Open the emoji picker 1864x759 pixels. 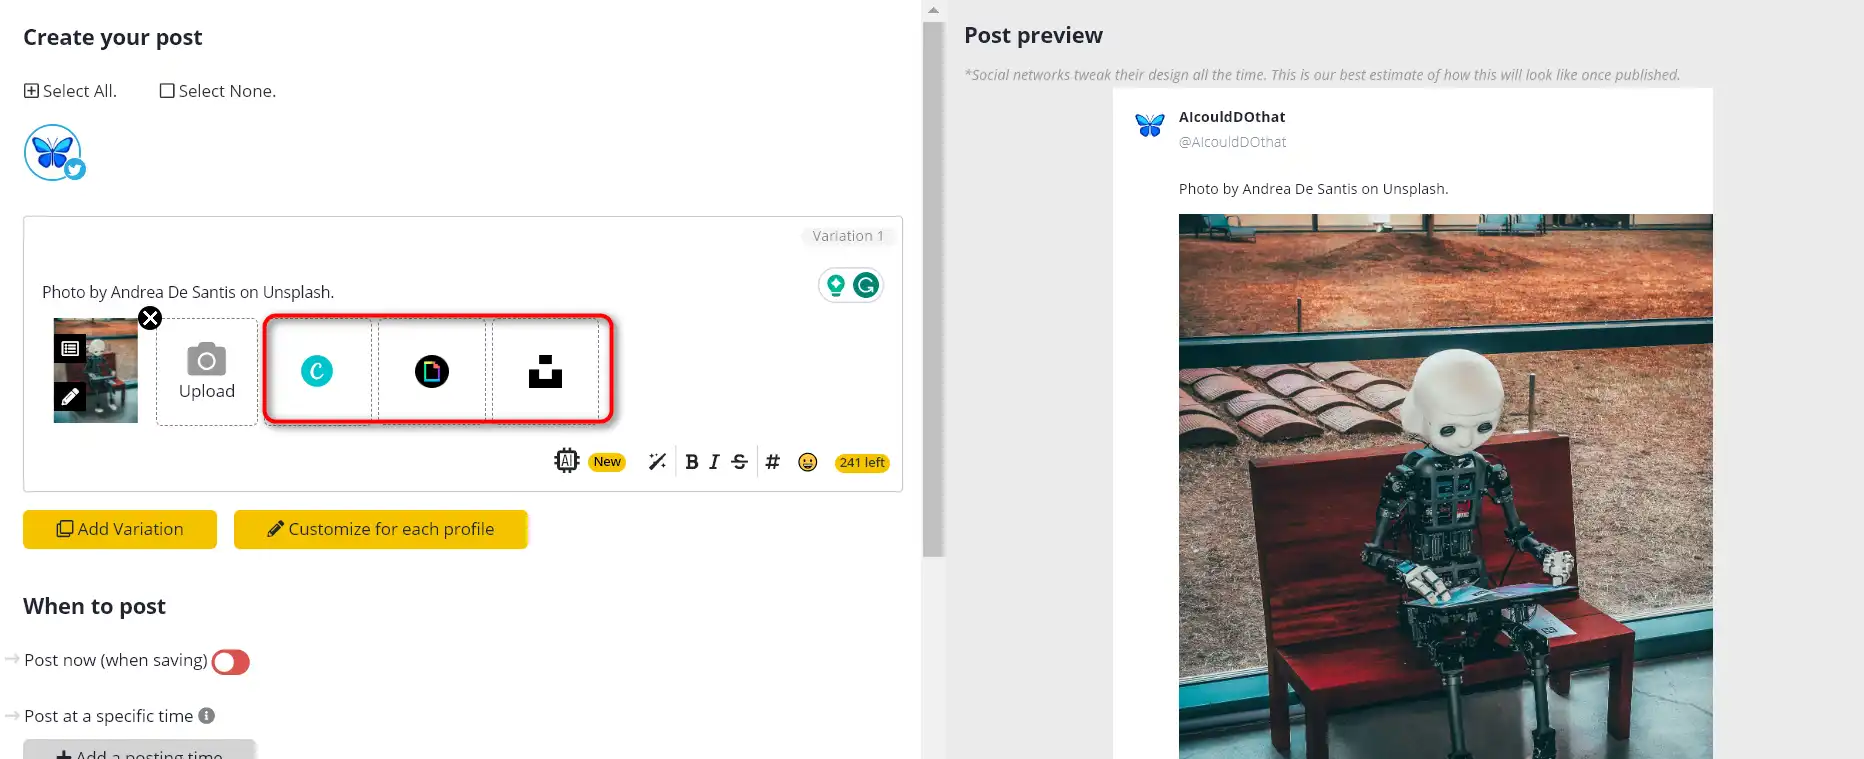point(808,462)
